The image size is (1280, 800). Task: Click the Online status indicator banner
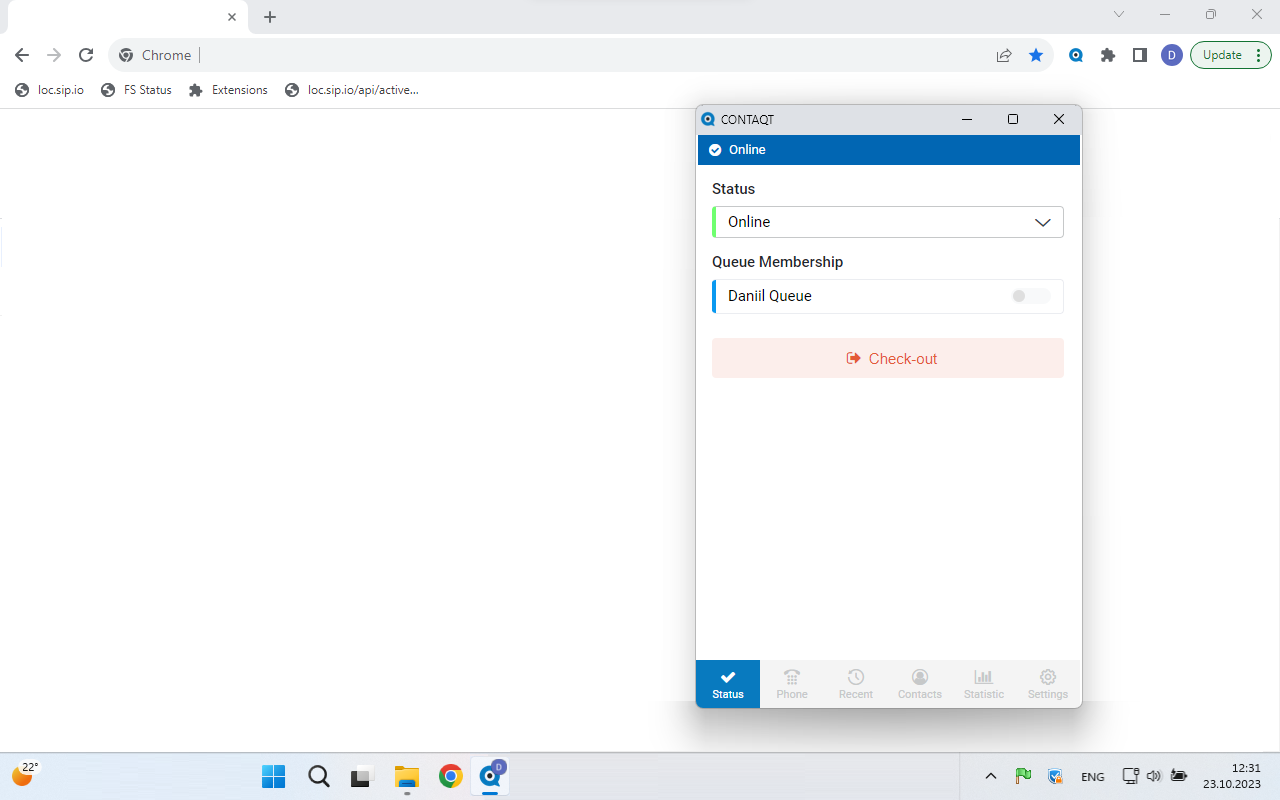888,149
